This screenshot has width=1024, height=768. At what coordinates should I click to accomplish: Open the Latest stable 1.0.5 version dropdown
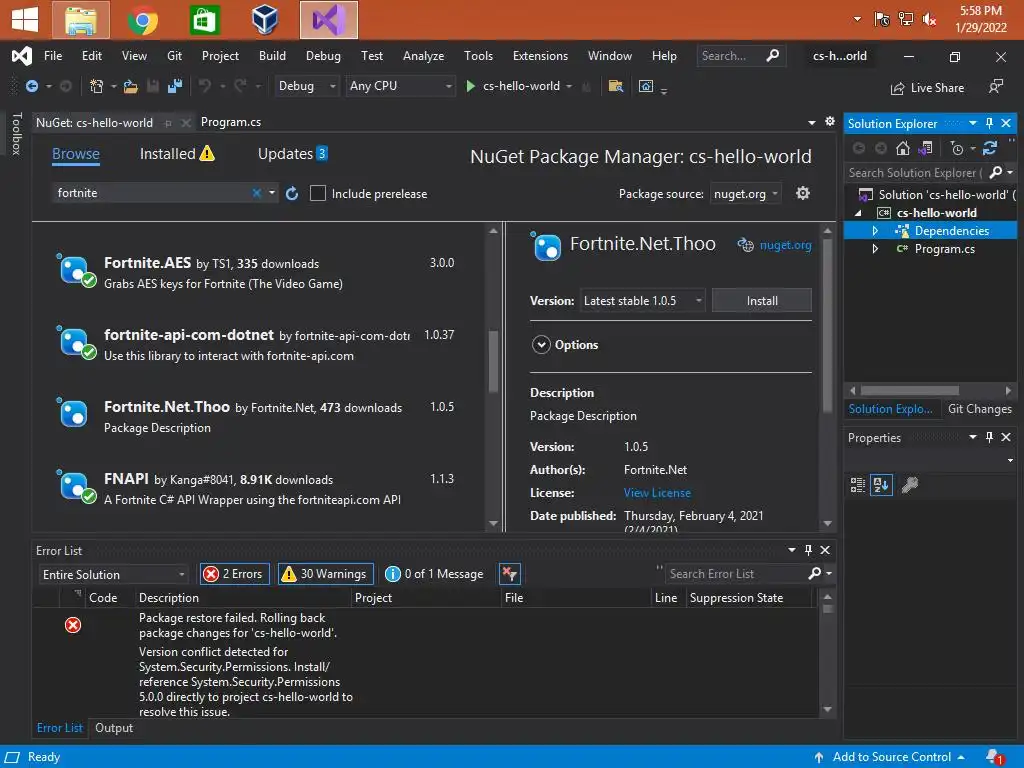pyautogui.click(x=643, y=301)
